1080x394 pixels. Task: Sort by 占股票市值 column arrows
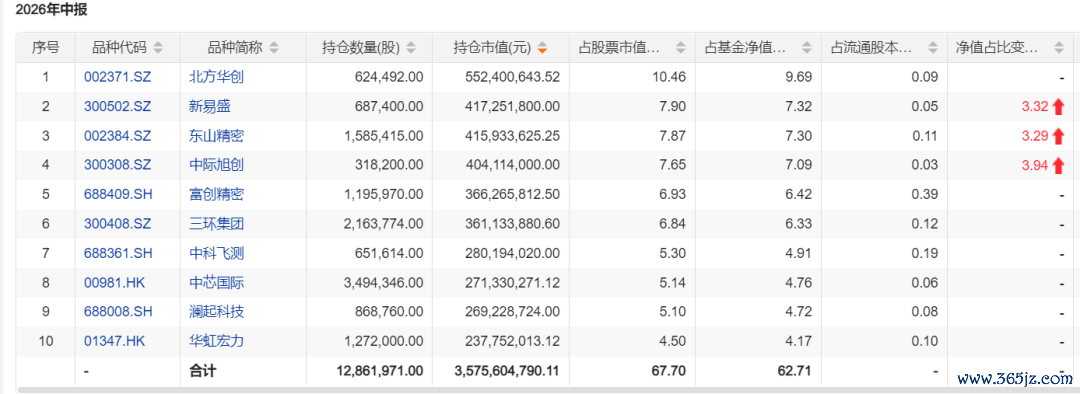pos(681,48)
